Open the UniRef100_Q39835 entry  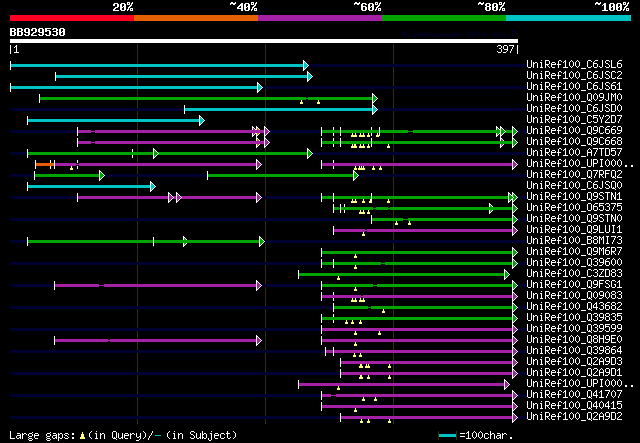(x=574, y=318)
